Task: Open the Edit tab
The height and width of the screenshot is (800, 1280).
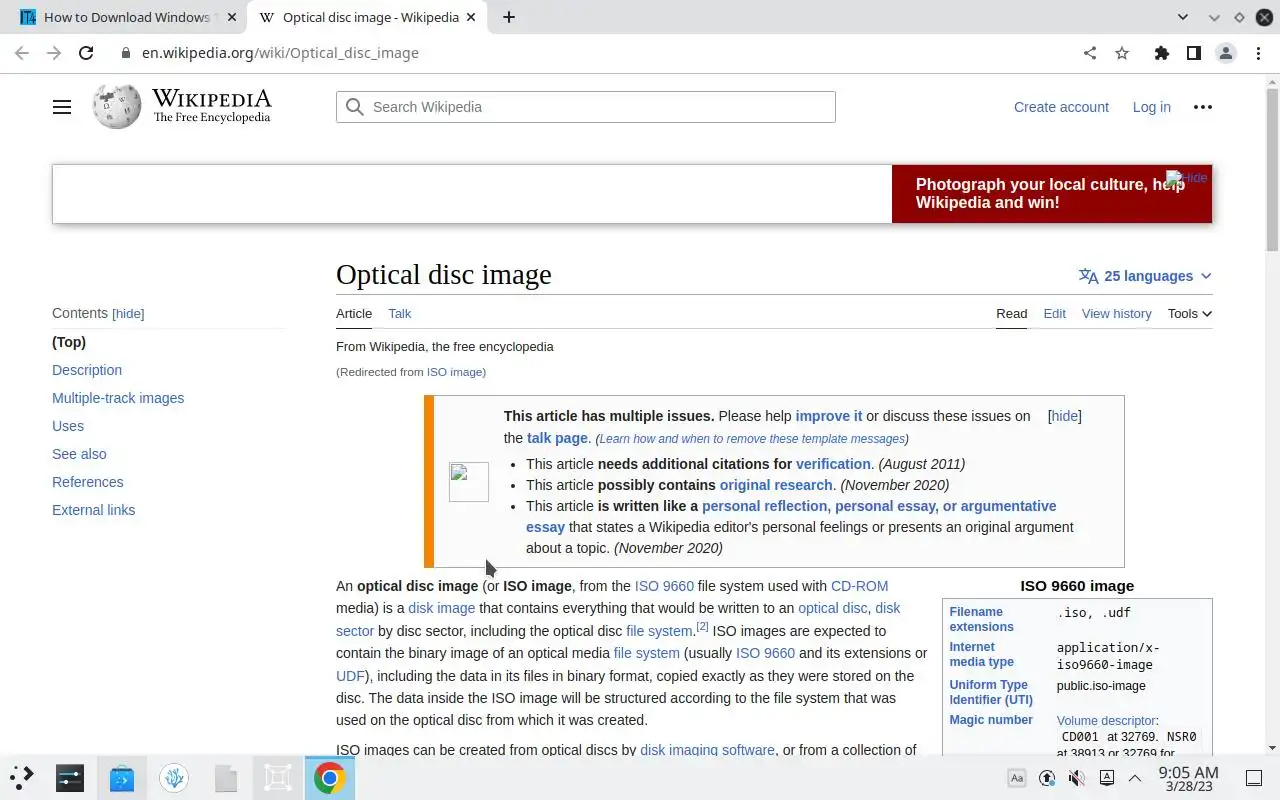Action: pyautogui.click(x=1055, y=313)
